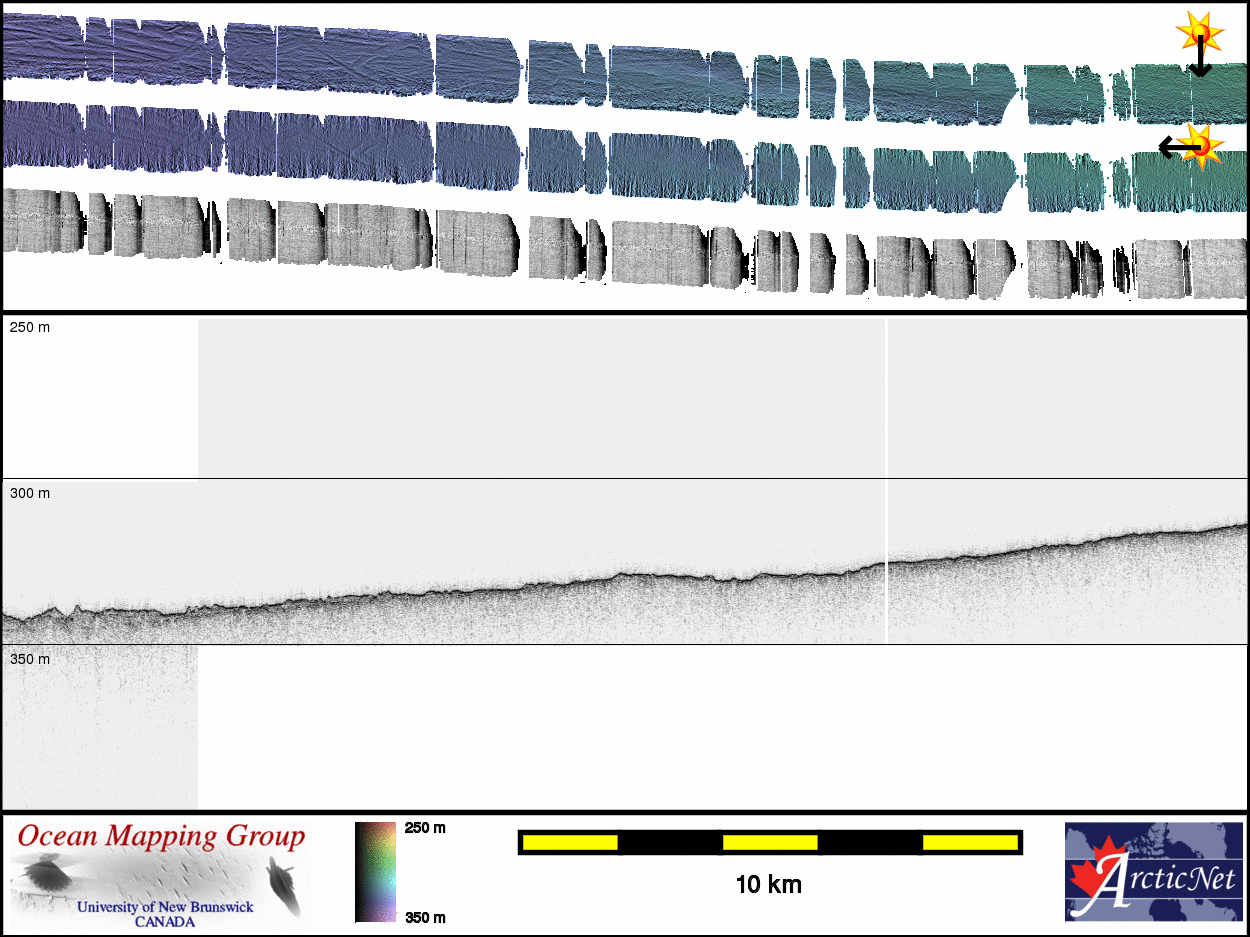
Task: Click the black downward arrow under top sun
Action: click(x=1200, y=62)
